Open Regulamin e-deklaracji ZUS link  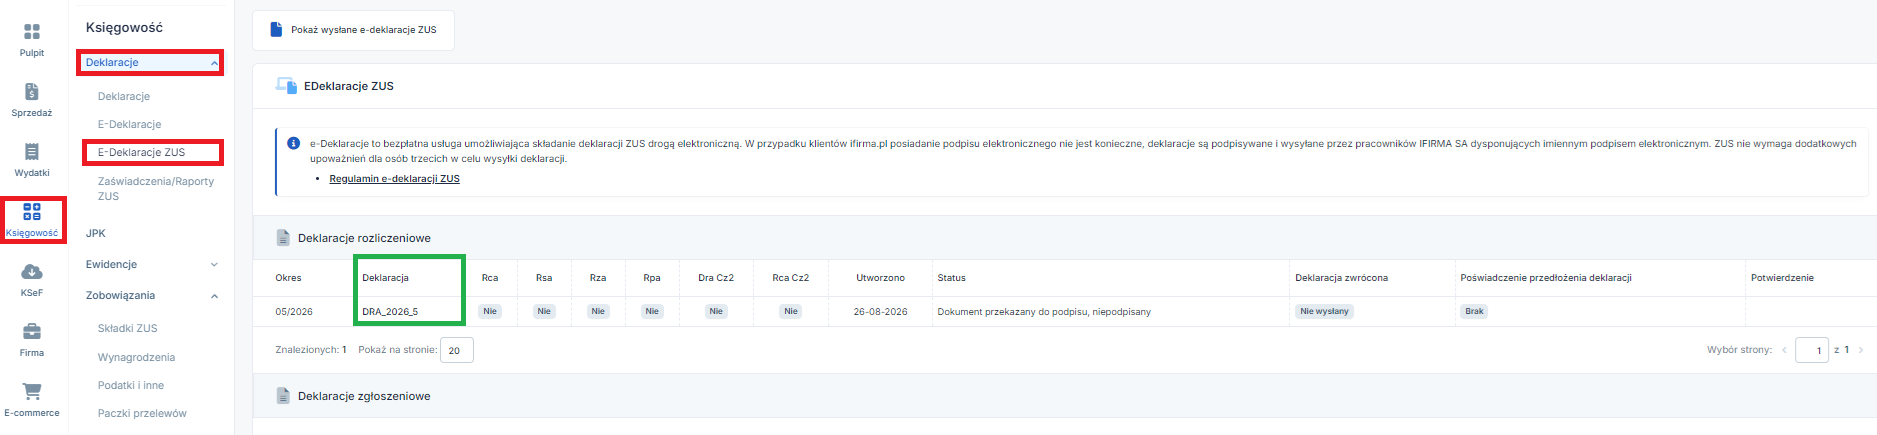394,179
